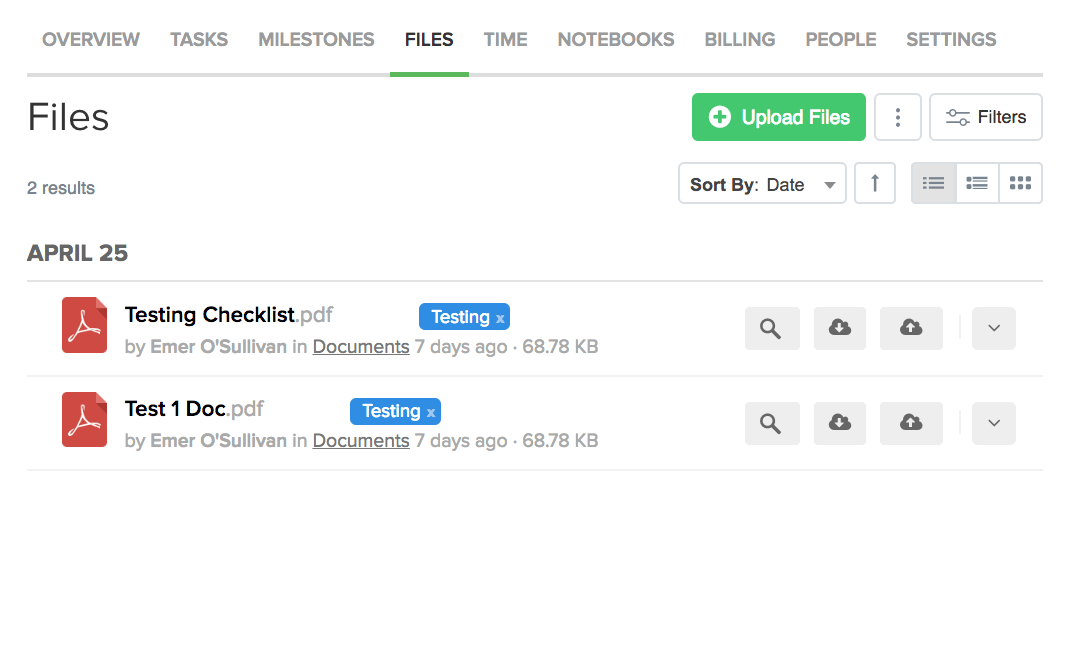Click the Upload Files button
Image resolution: width=1070 pixels, height=658 pixels.
[778, 117]
